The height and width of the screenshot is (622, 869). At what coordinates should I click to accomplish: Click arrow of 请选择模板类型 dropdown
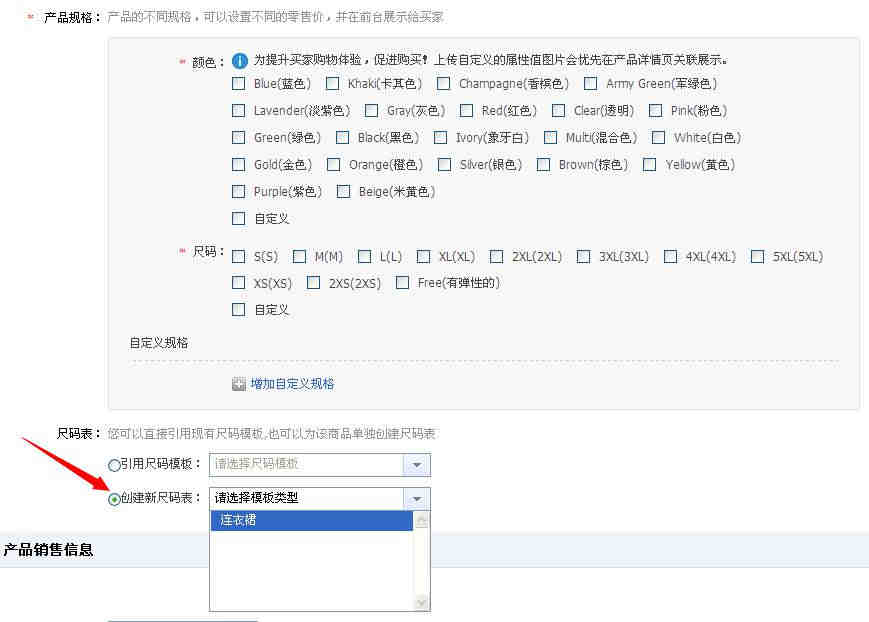(417, 499)
